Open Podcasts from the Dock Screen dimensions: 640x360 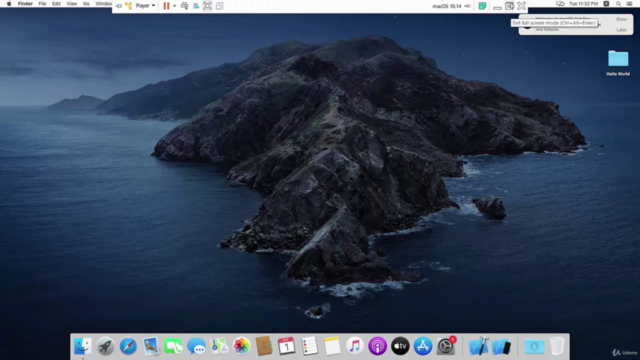click(378, 346)
